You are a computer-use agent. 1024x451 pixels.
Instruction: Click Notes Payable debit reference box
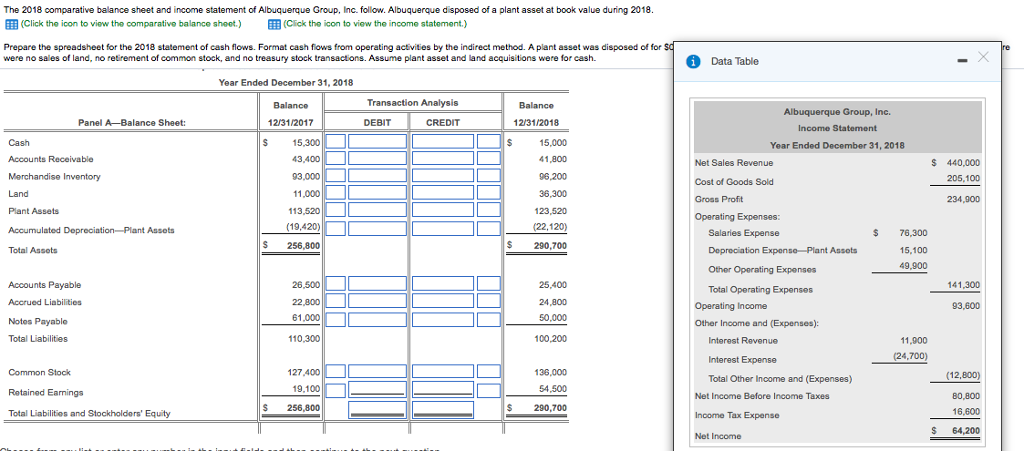336,319
